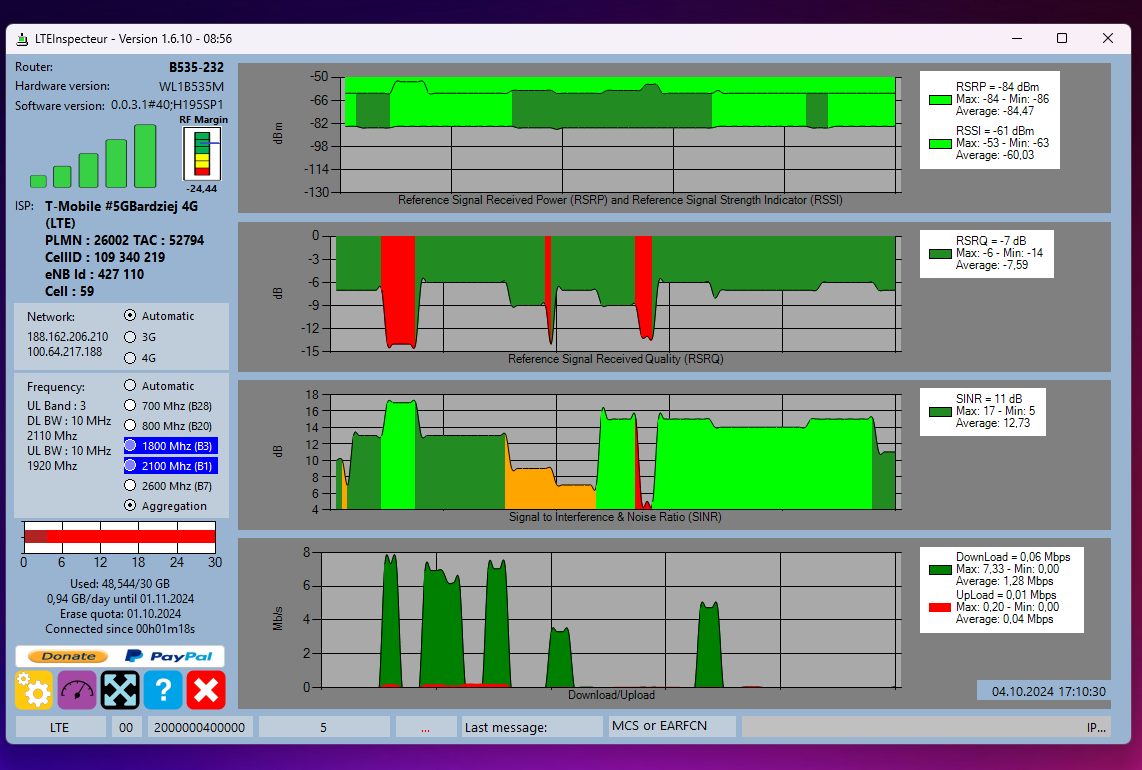This screenshot has width=1142, height=770.
Task: Click the hardware version WL1B535M value
Action: coord(192,87)
